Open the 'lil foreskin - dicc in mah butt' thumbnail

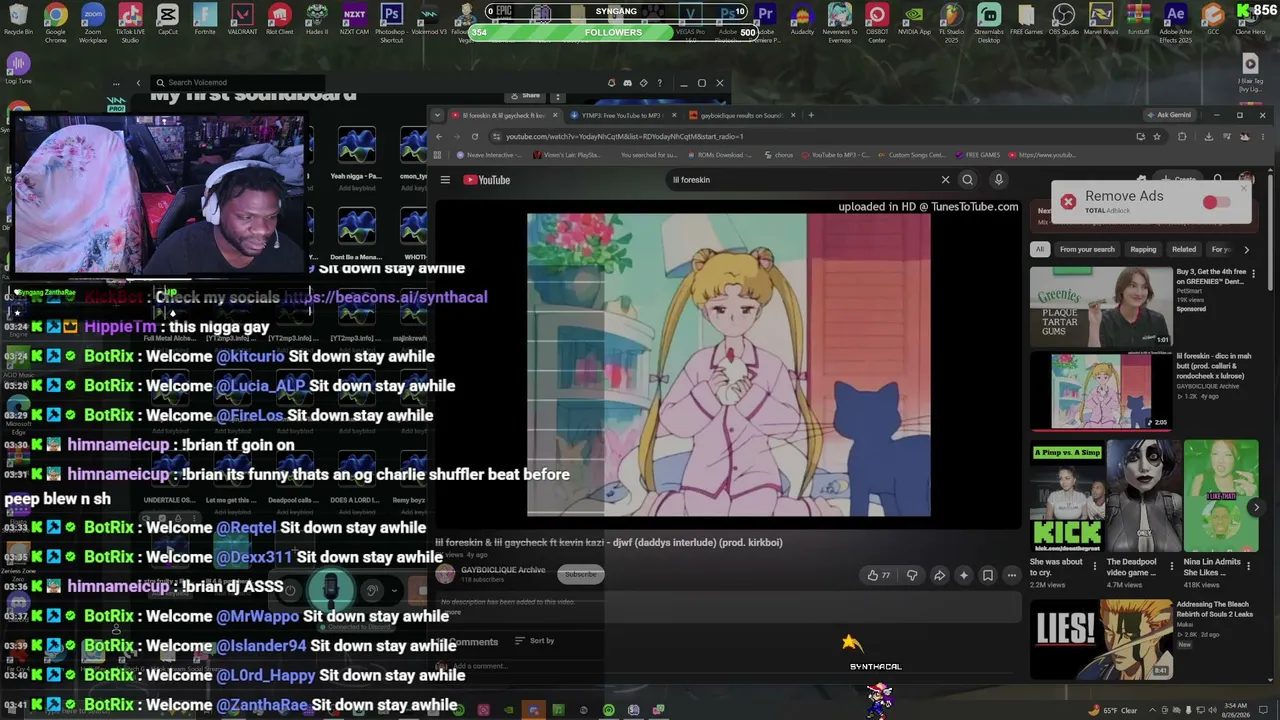pyautogui.click(x=1101, y=391)
